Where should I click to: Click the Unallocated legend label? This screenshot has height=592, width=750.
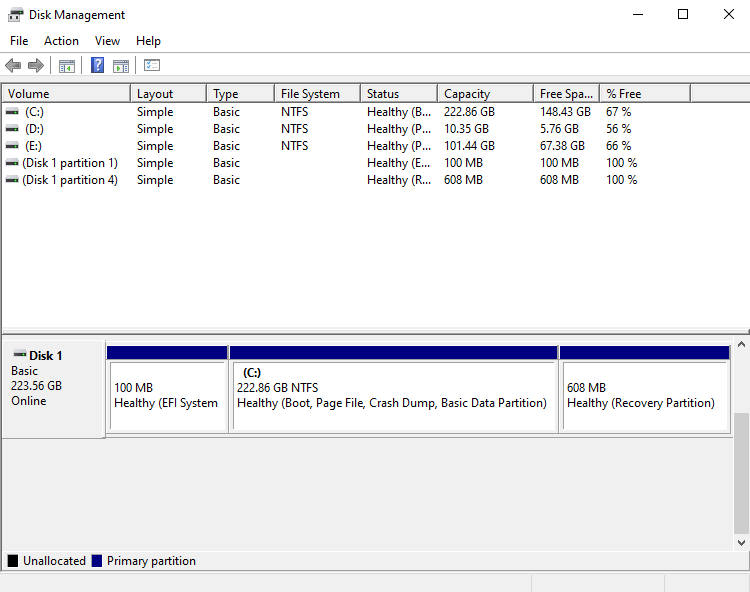click(55, 560)
